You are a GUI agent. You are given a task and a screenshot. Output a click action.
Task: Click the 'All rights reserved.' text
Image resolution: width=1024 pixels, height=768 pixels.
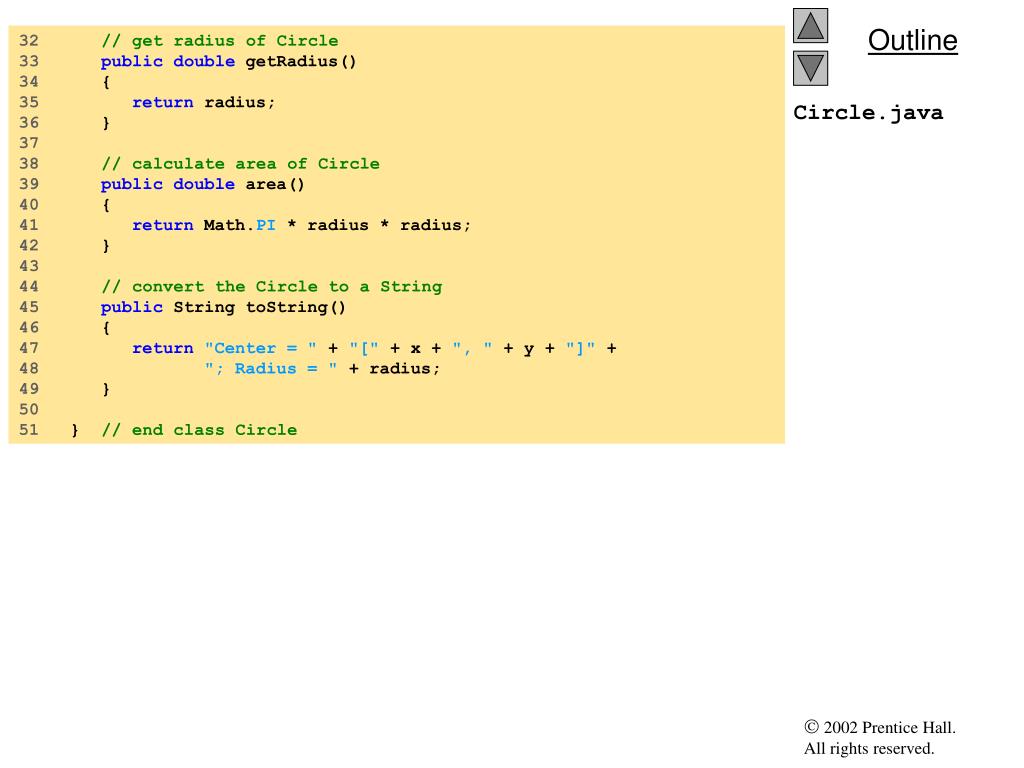[x=869, y=748]
